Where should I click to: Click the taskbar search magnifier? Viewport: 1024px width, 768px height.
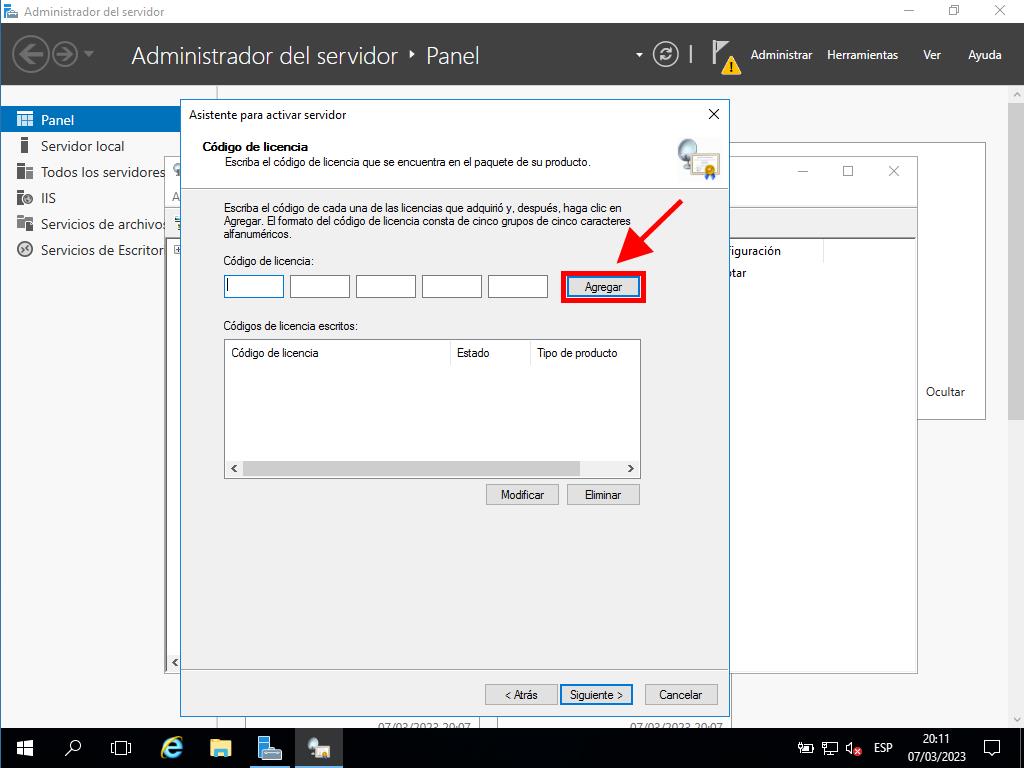(73, 747)
